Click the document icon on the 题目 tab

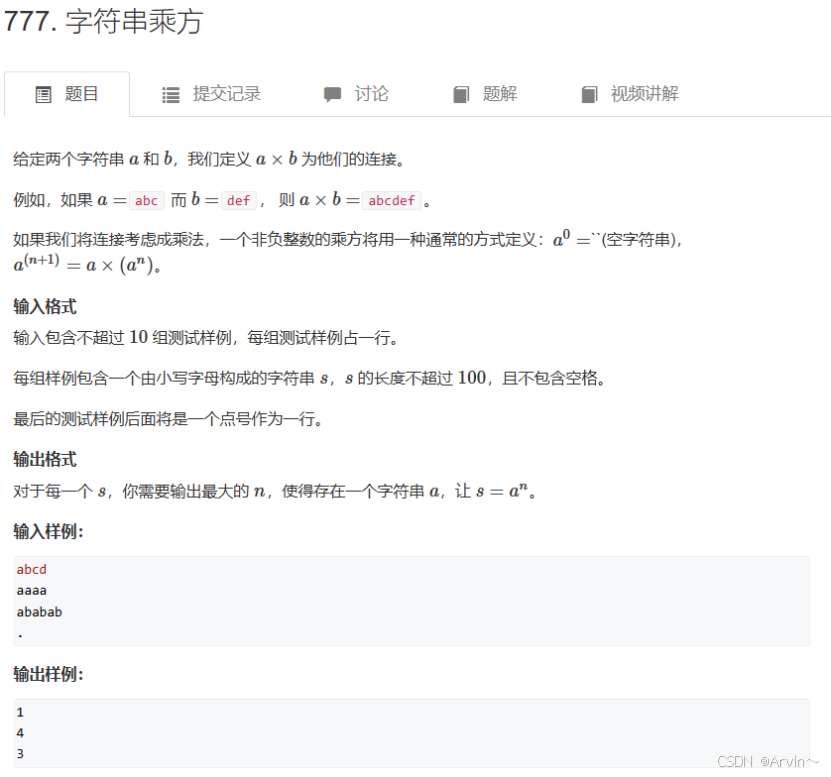43,93
